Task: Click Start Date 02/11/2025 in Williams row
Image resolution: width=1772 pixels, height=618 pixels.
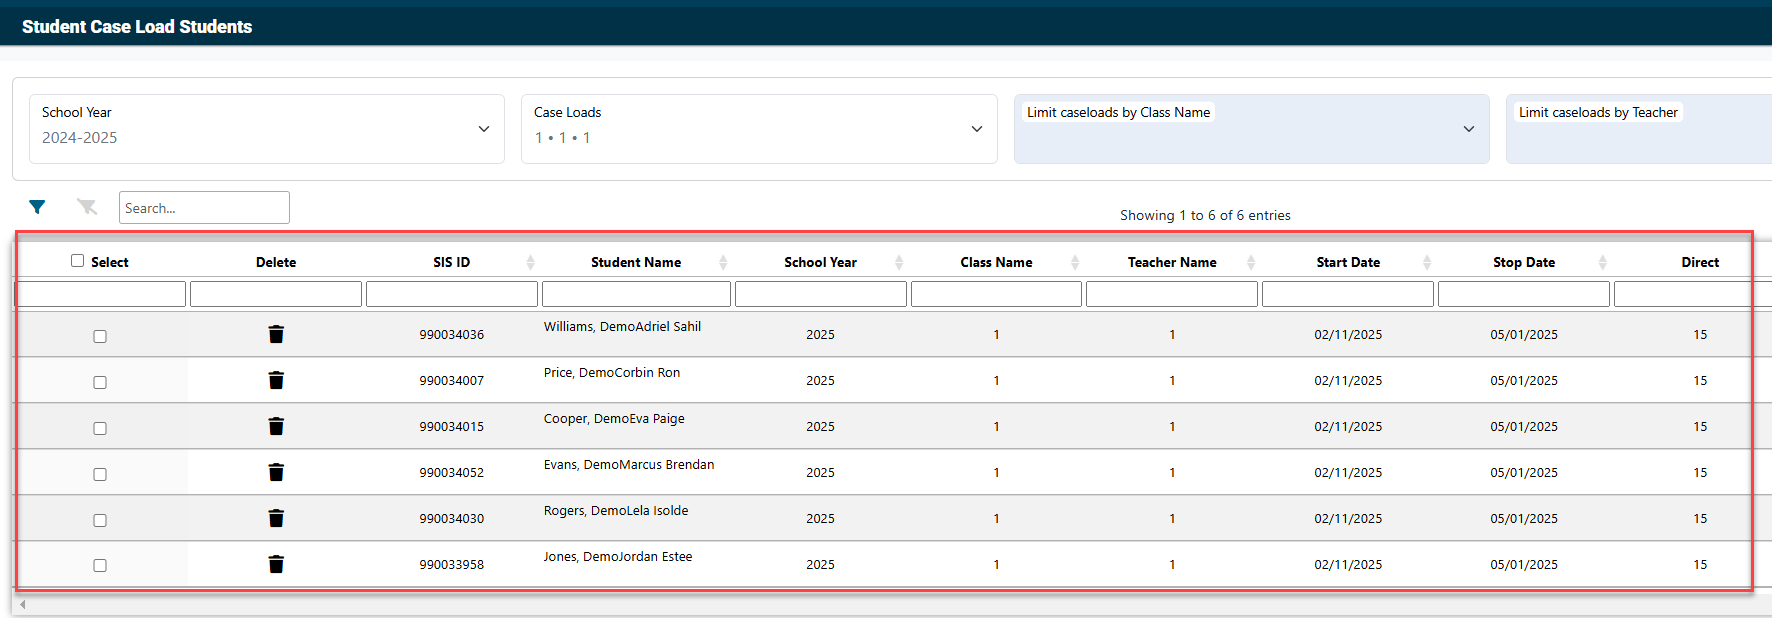Action: [x=1348, y=335]
